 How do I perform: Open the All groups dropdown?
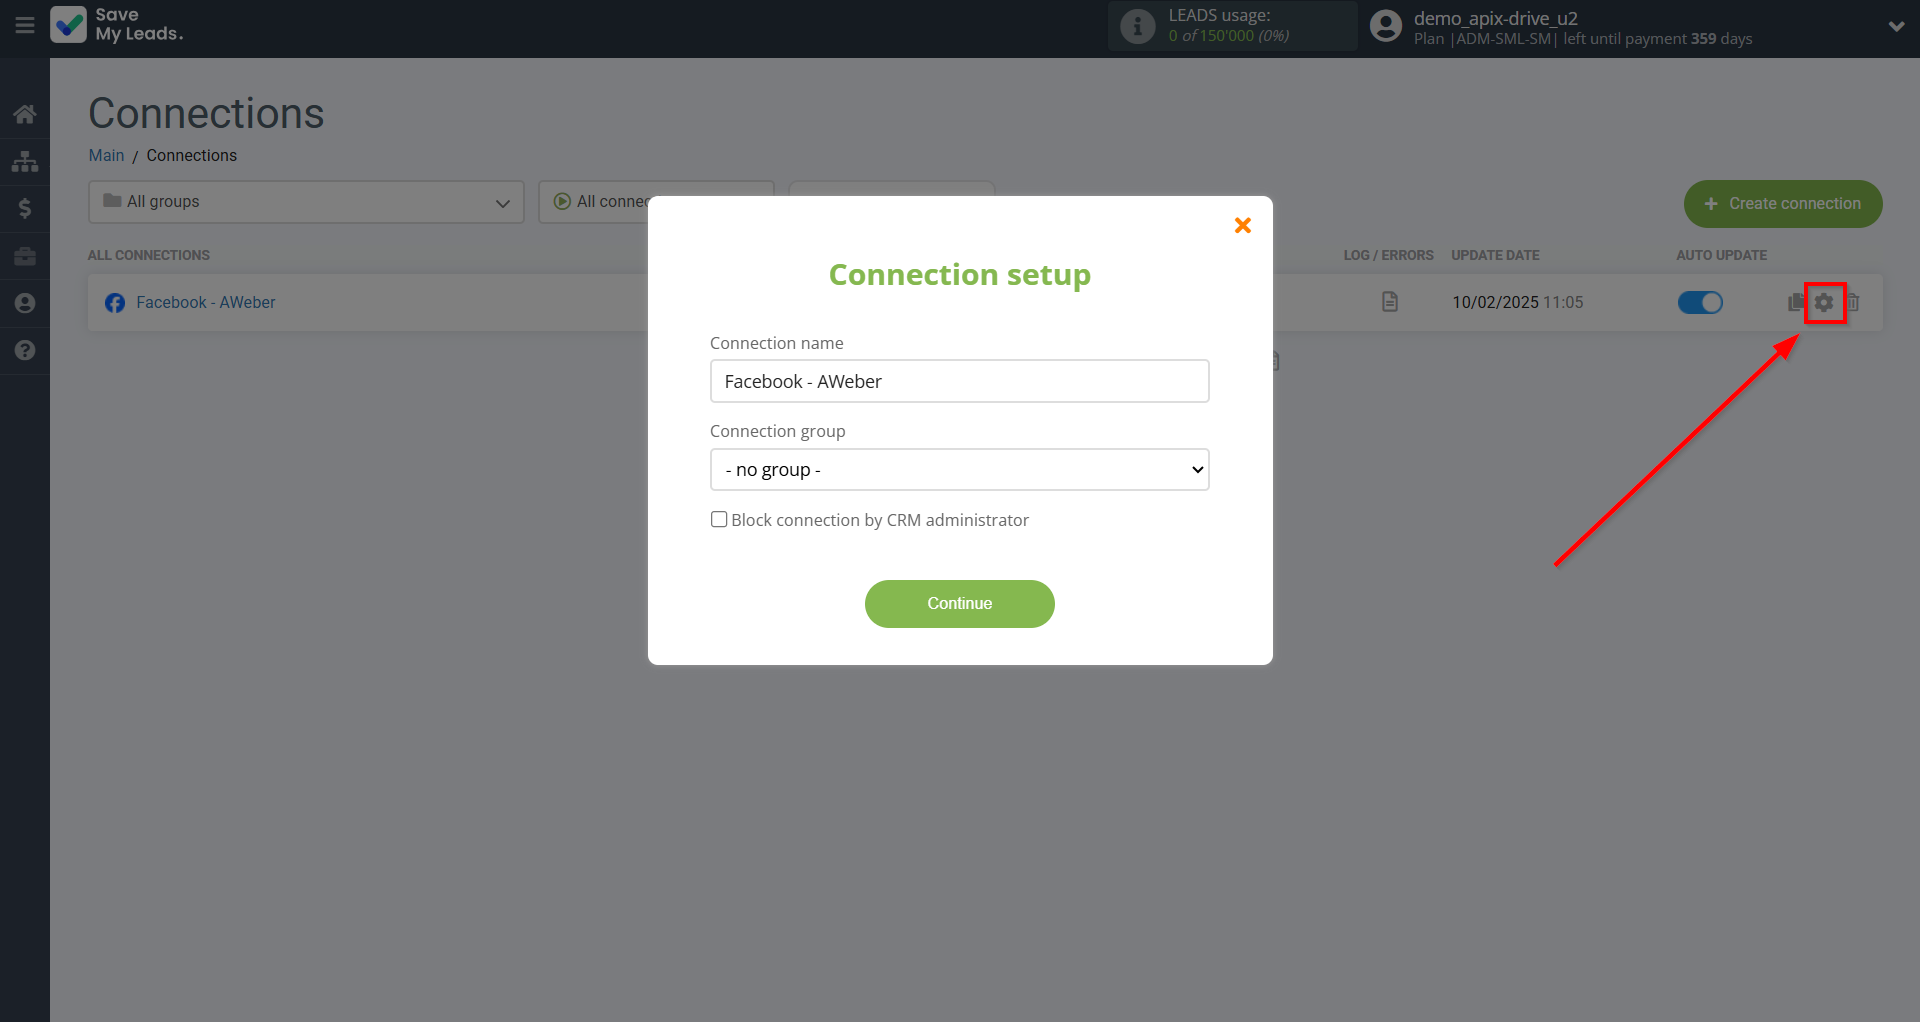click(306, 202)
